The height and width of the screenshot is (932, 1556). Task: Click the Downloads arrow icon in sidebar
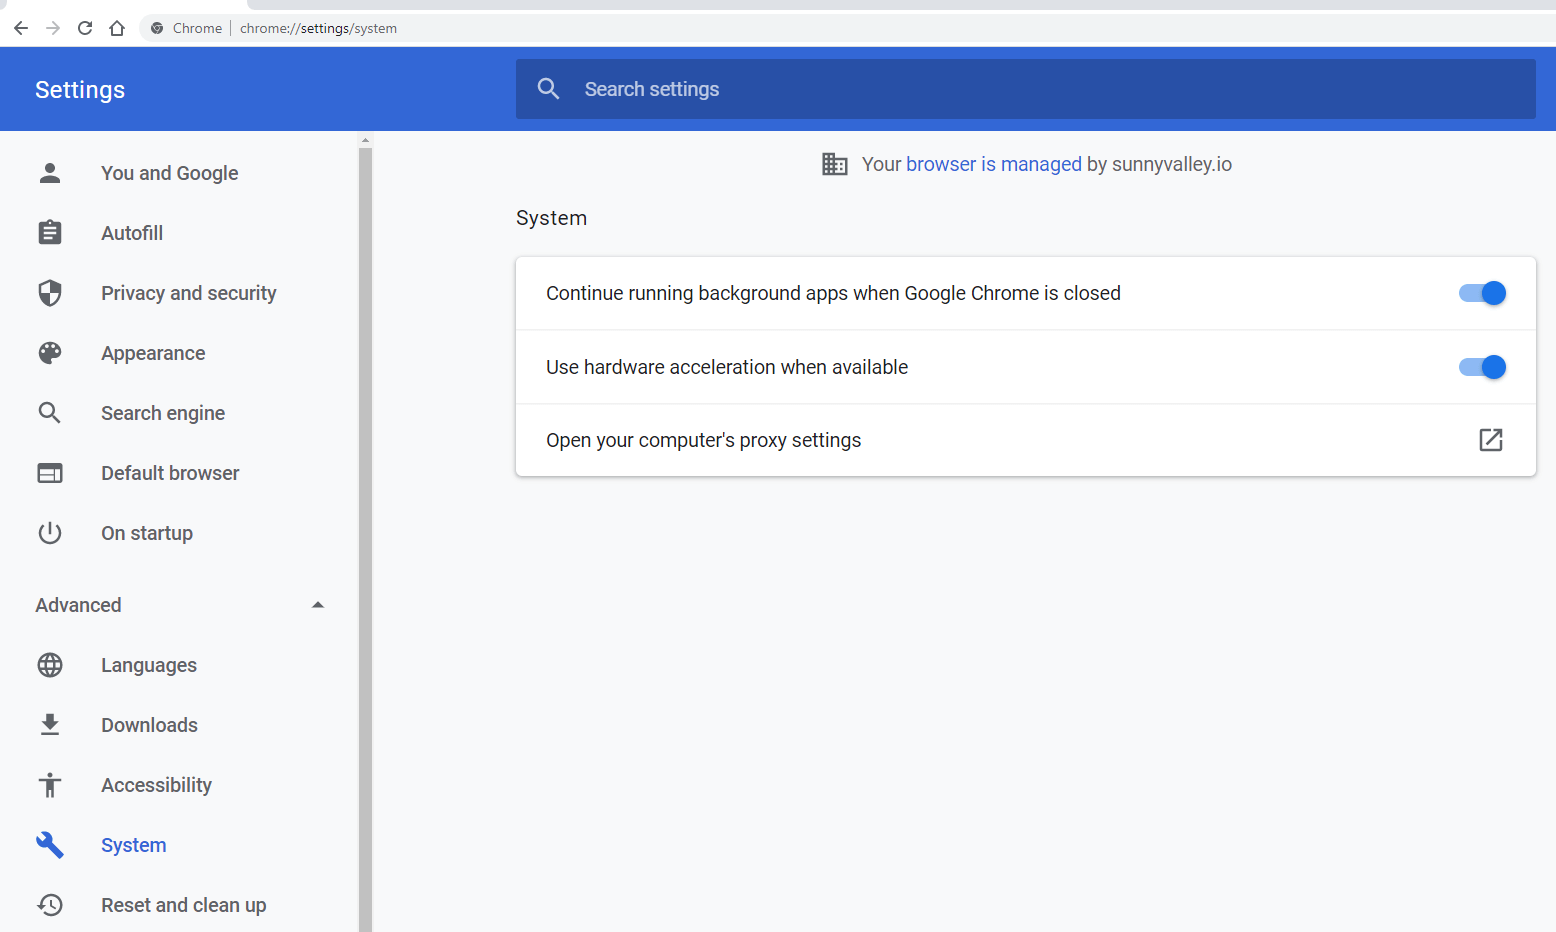pos(50,725)
